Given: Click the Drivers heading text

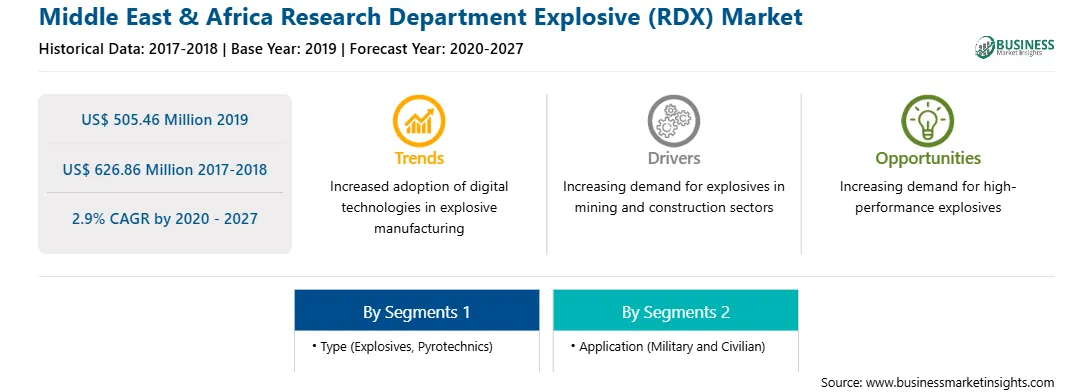Looking at the screenshot, I should click(x=673, y=158).
